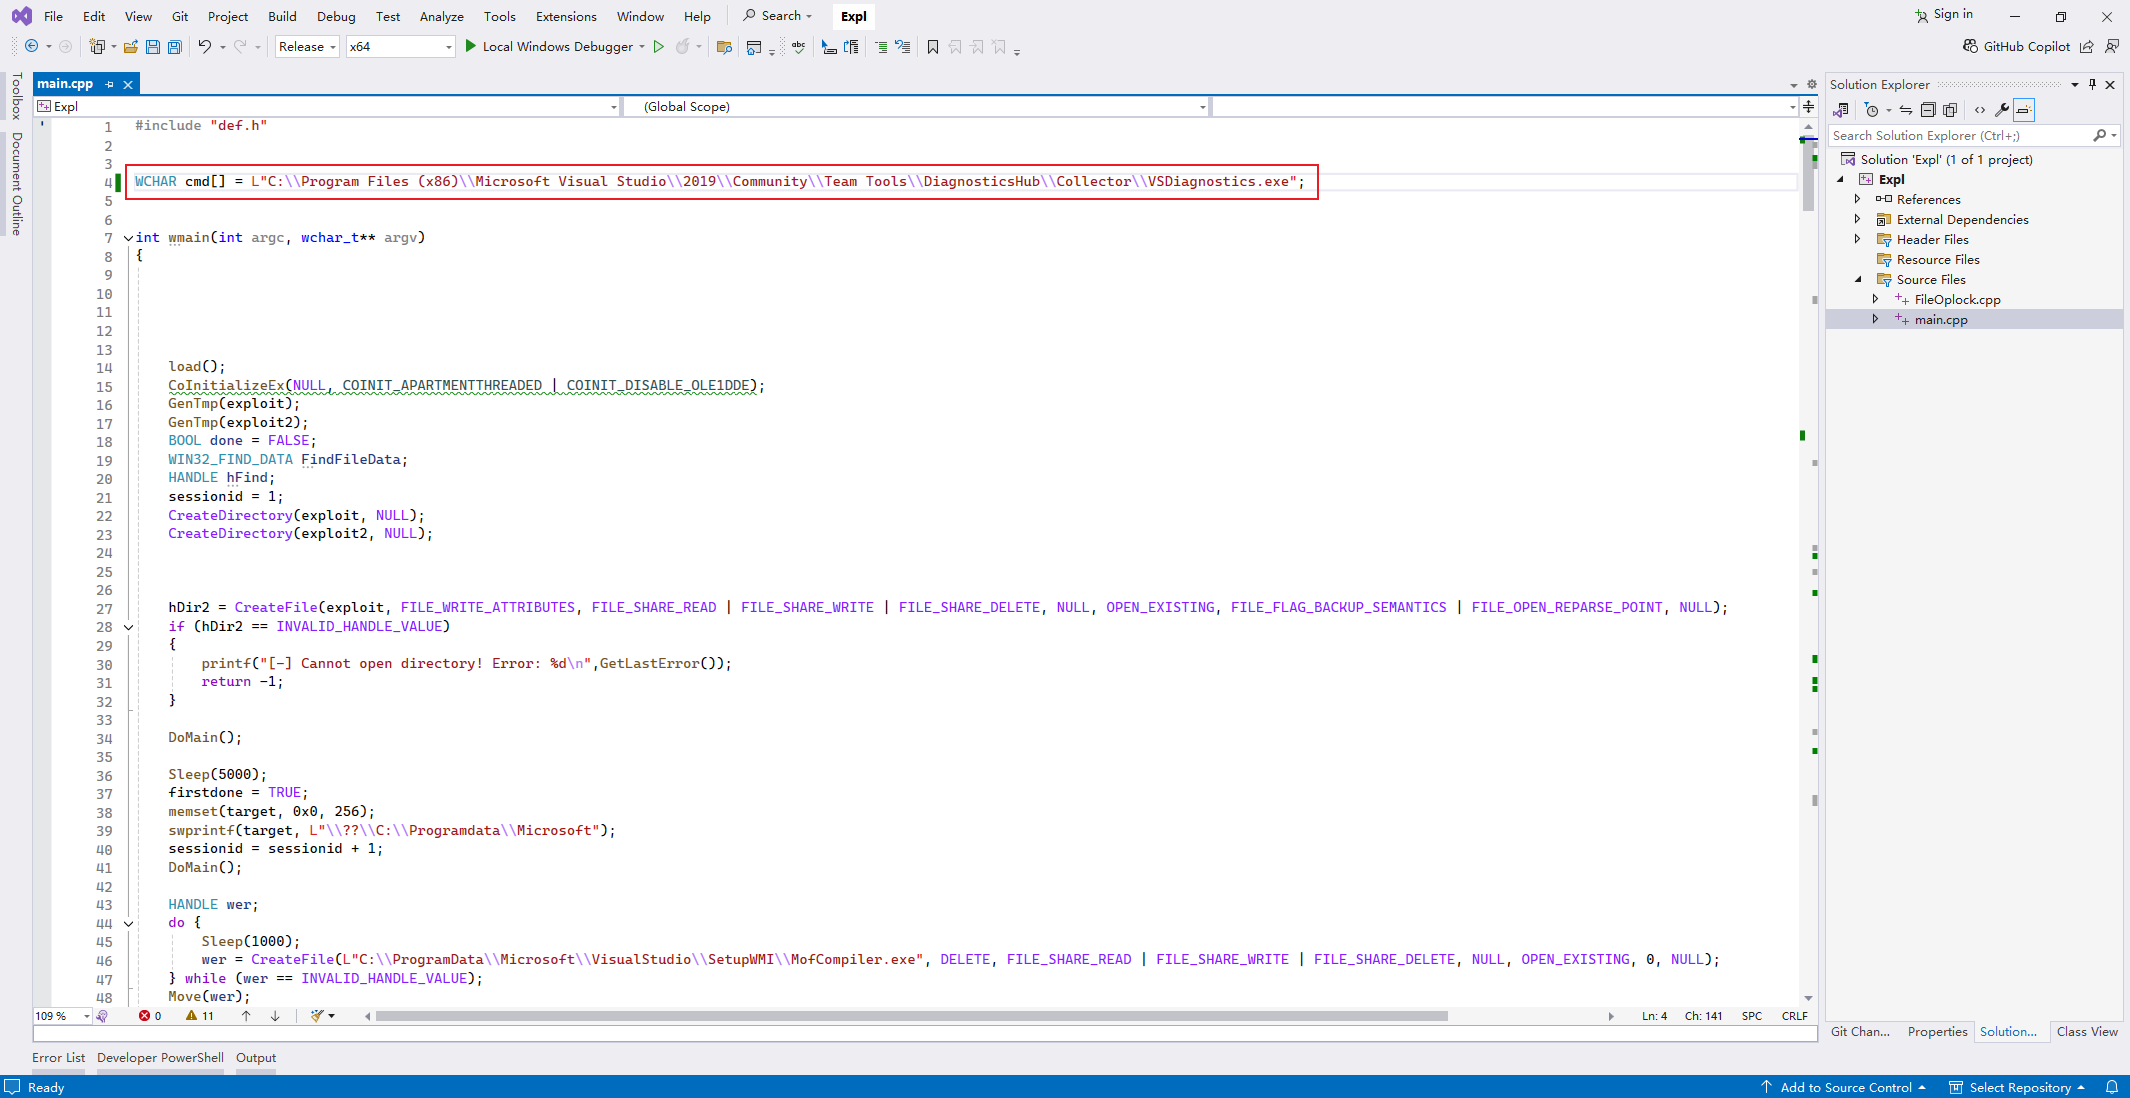Click the warnings indicator showing 11

click(200, 1016)
